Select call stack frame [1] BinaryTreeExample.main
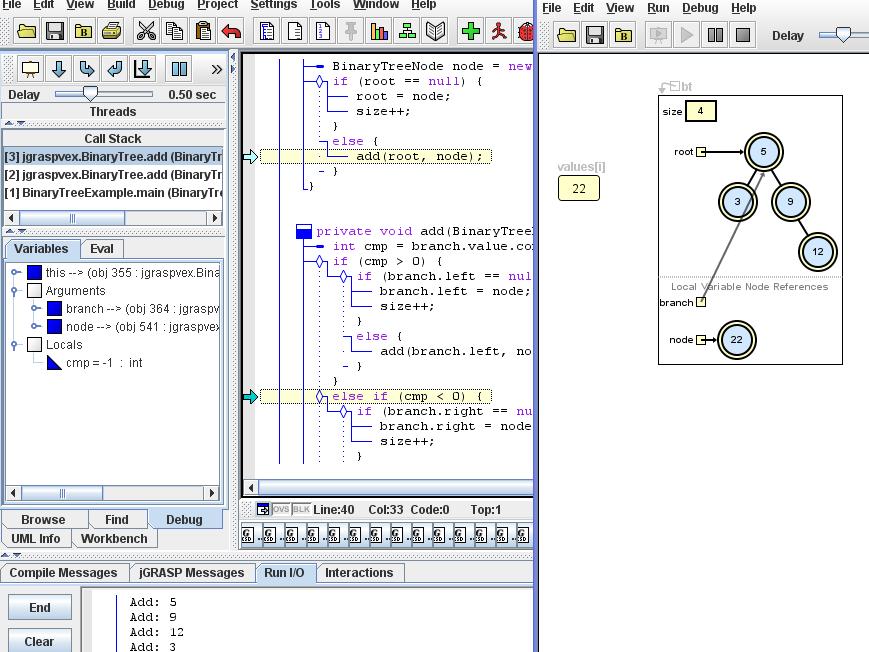Screen dimensions: 869x652 (113, 193)
